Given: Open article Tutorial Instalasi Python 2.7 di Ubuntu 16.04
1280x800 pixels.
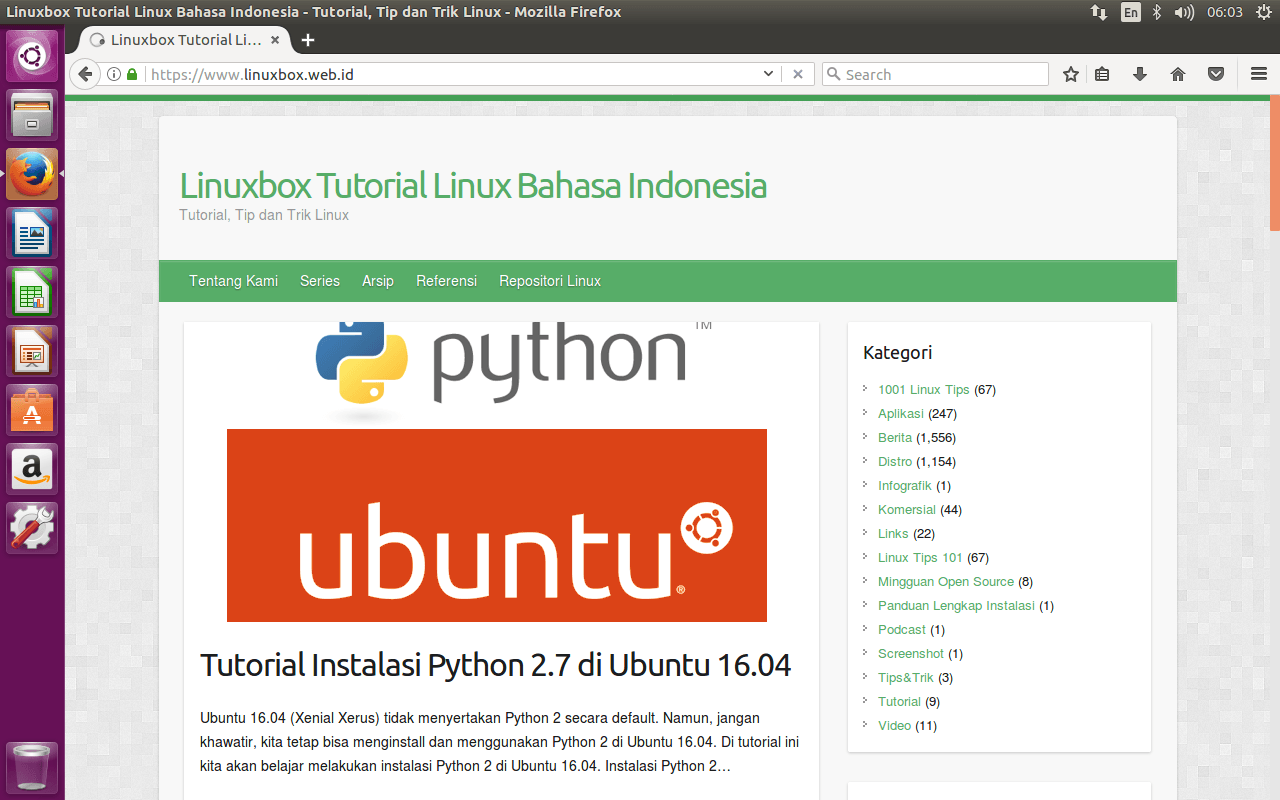Looking at the screenshot, I should pos(496,665).
